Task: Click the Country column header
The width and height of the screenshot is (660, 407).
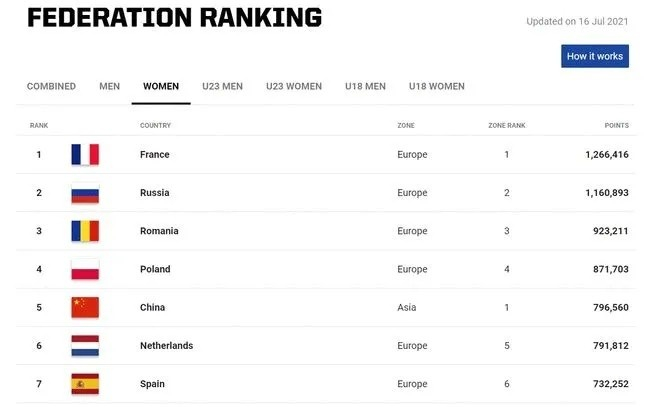Action: 155,126
